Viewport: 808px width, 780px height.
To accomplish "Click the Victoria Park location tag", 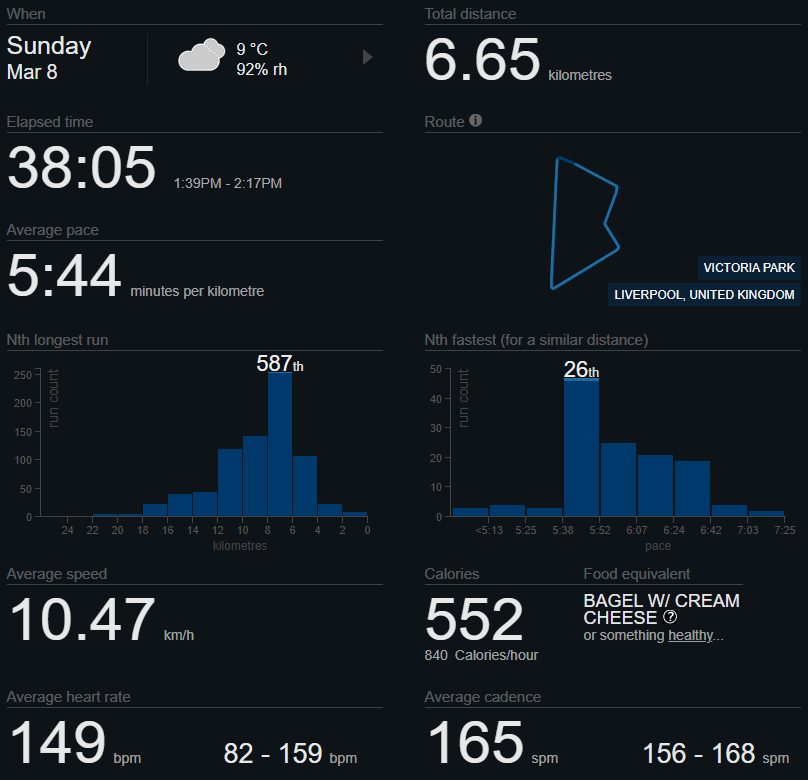I will click(749, 268).
